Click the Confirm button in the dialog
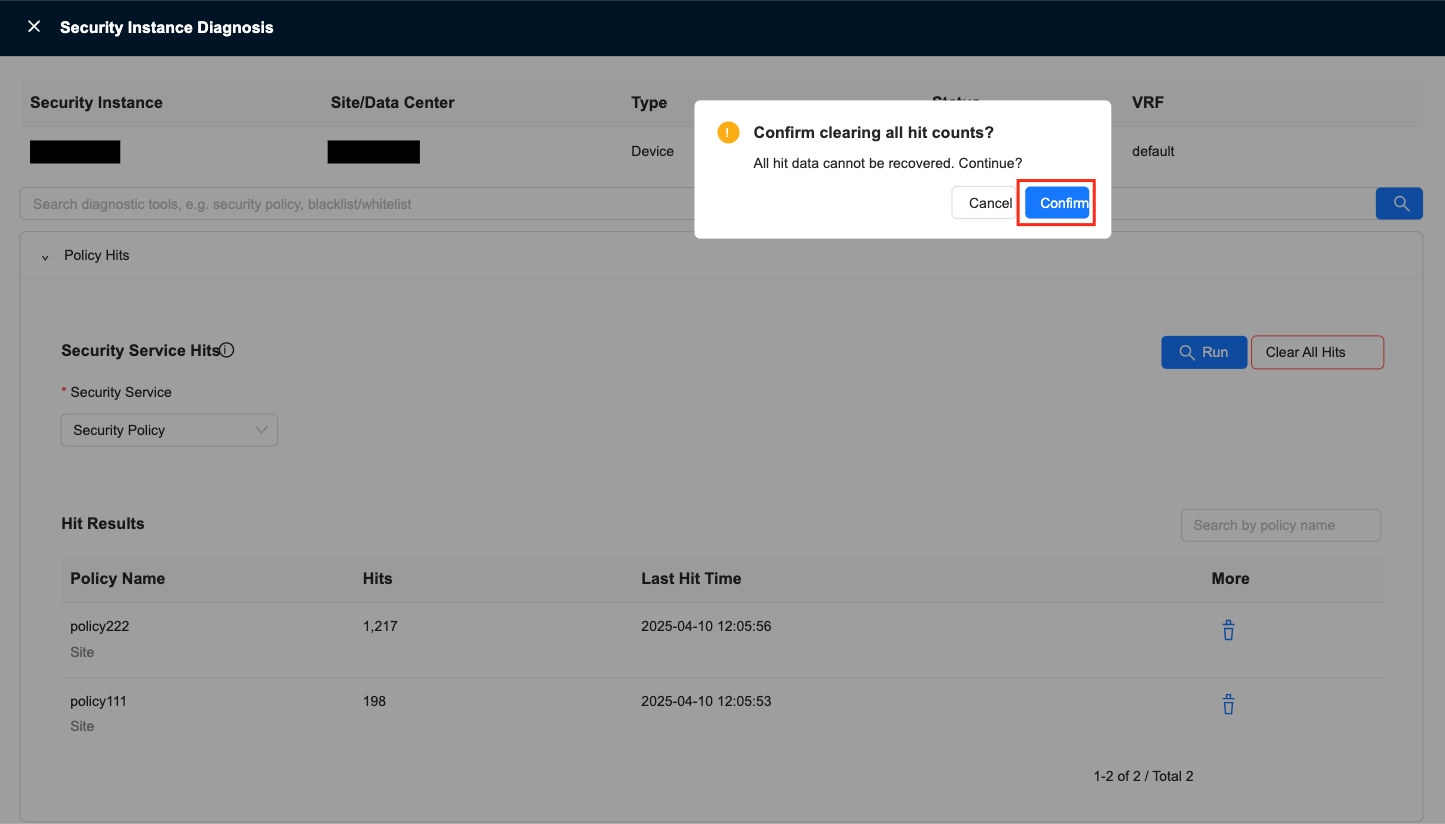The width and height of the screenshot is (1445, 824). pos(1057,203)
